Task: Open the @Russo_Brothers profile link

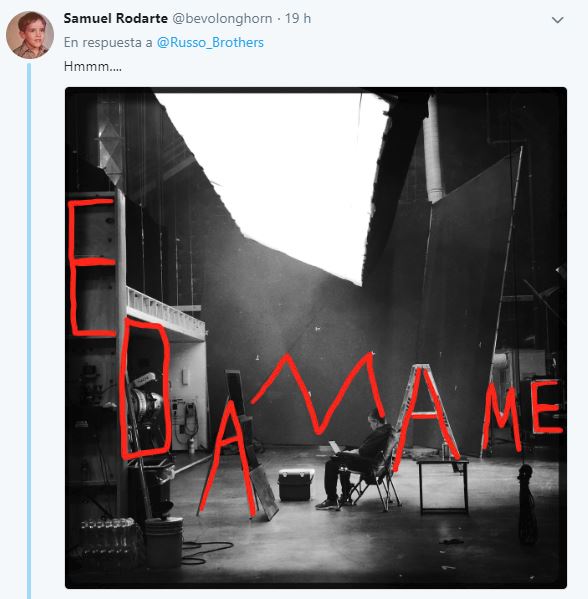Action: [x=210, y=42]
